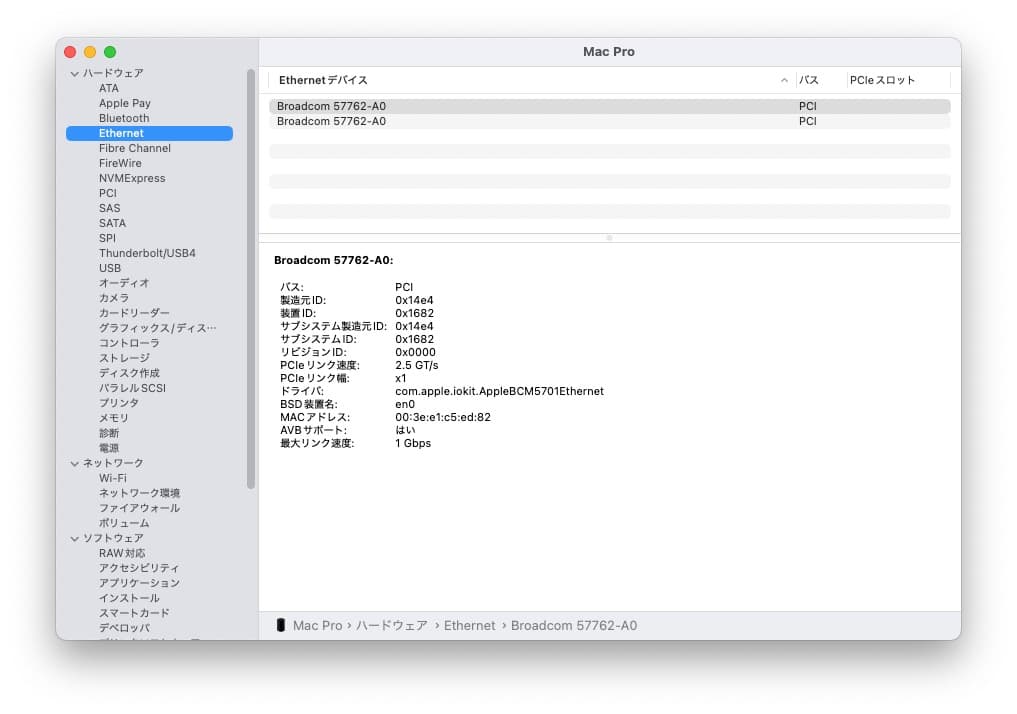Sort devices by the バス column

coord(809,79)
